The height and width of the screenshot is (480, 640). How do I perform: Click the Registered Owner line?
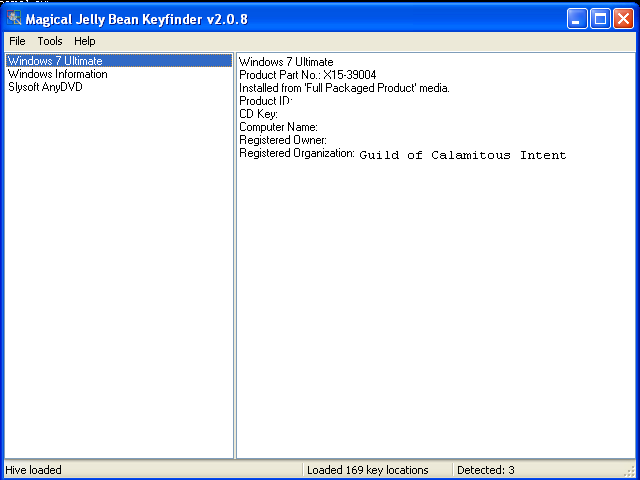(283, 140)
